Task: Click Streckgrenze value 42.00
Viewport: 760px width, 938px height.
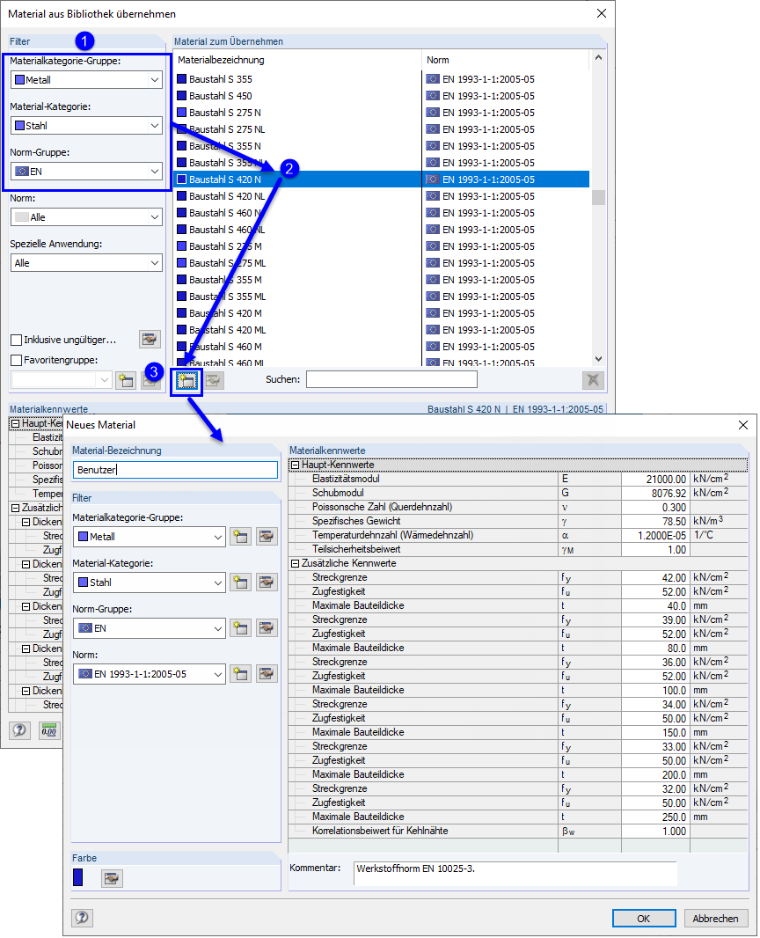Action: 655,578
